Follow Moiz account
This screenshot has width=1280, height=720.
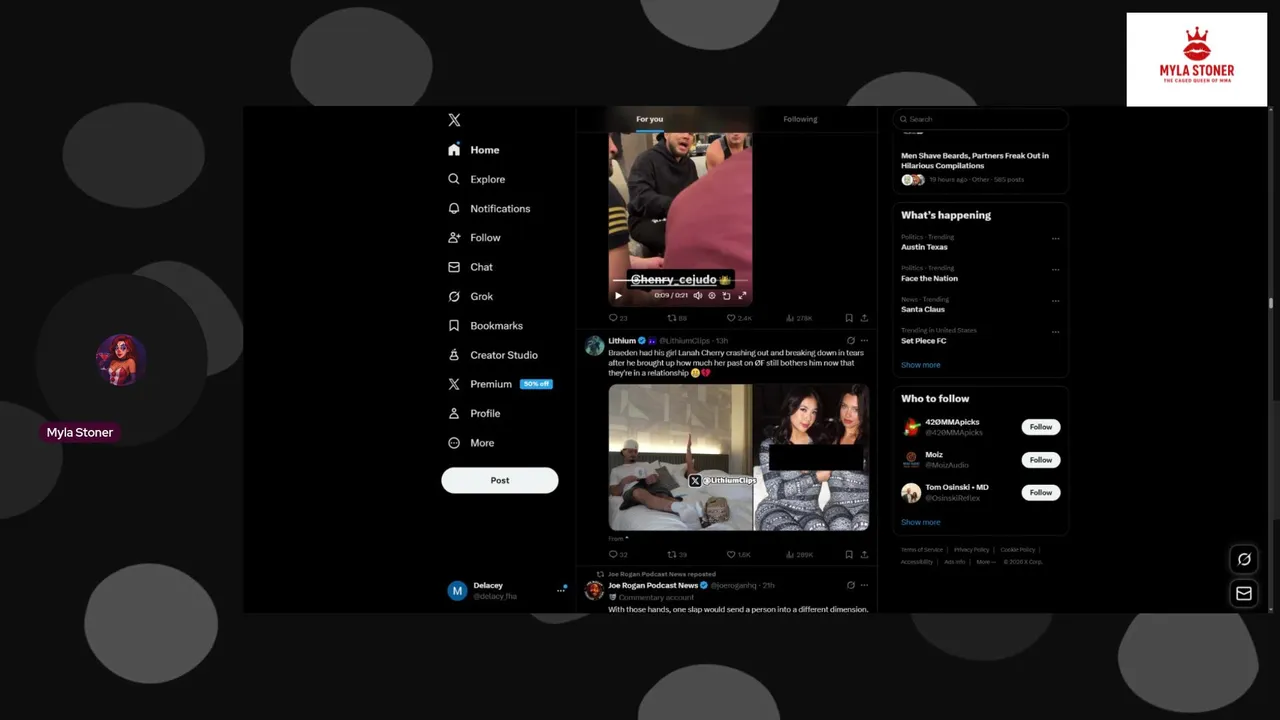click(1041, 460)
